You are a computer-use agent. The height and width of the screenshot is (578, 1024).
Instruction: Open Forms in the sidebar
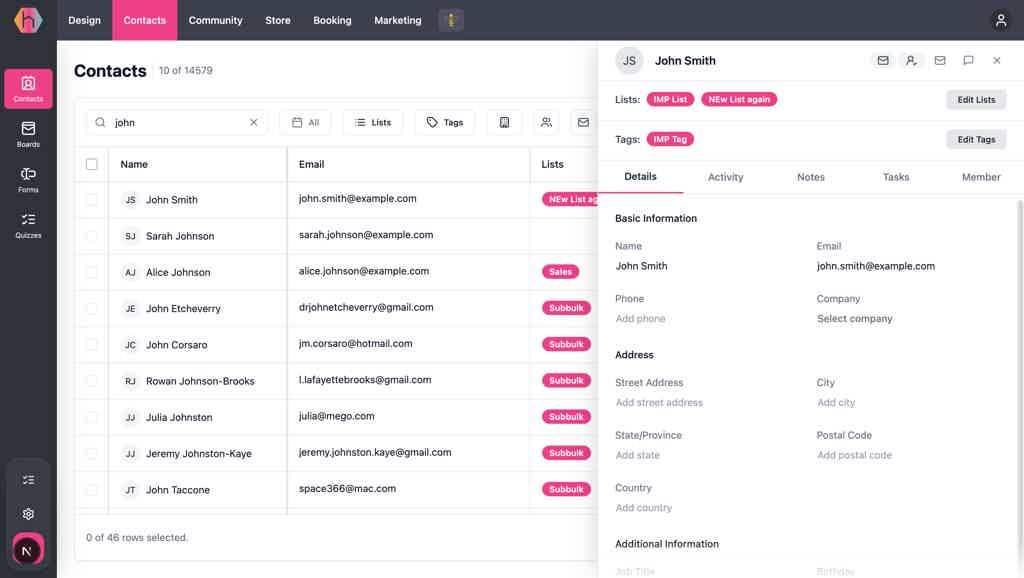28,180
